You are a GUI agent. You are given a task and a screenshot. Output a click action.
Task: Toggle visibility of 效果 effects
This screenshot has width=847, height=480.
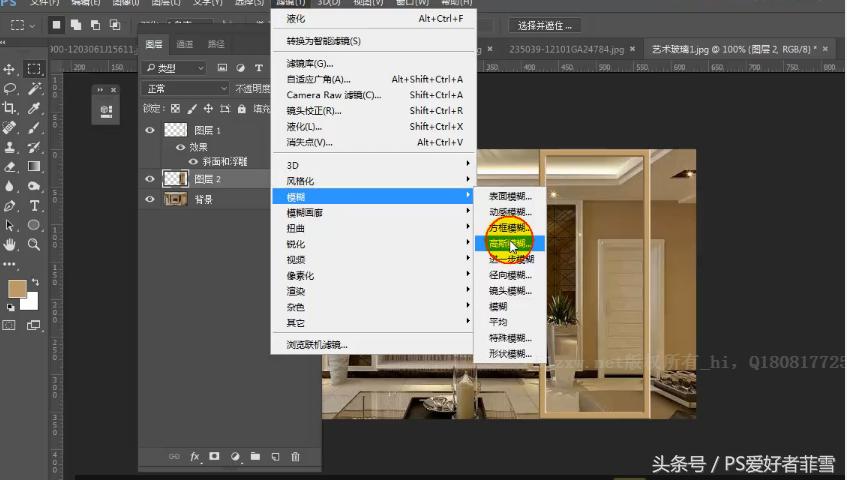180,147
